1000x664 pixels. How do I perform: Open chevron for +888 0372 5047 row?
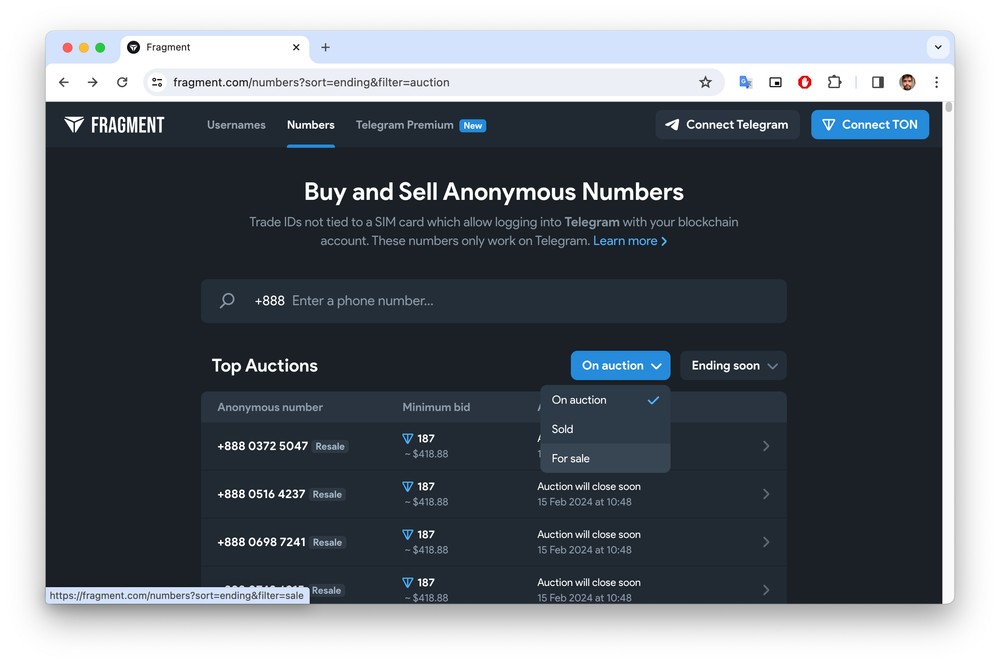coord(766,446)
